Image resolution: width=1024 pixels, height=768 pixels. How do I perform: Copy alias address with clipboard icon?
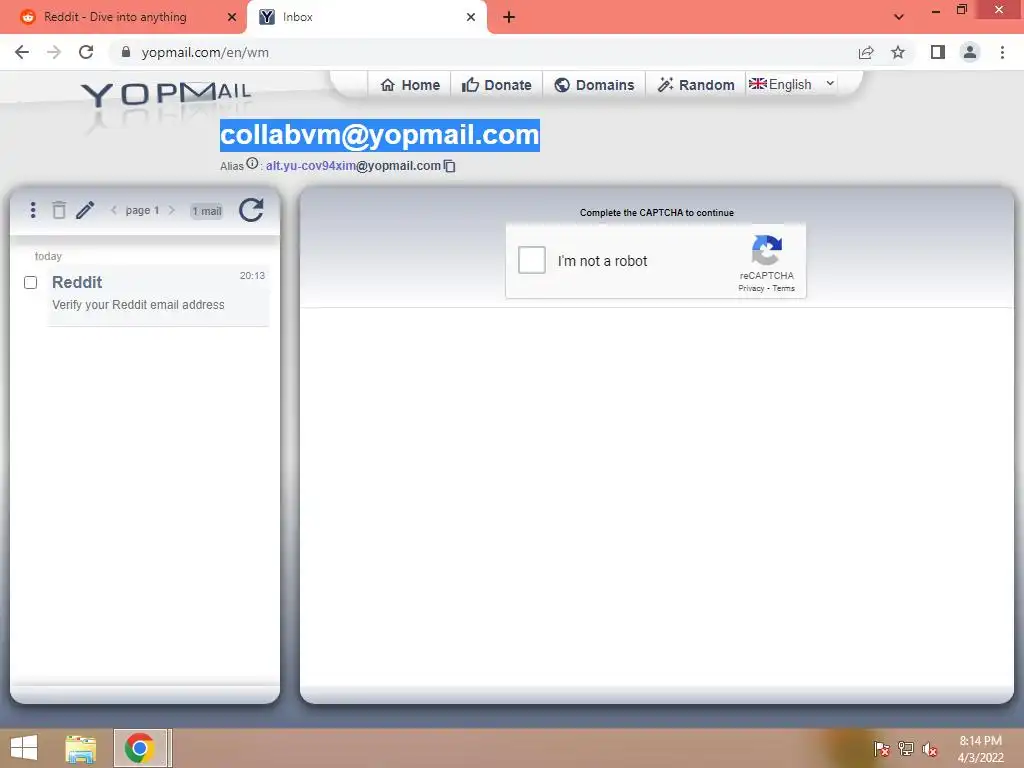pyautogui.click(x=449, y=166)
